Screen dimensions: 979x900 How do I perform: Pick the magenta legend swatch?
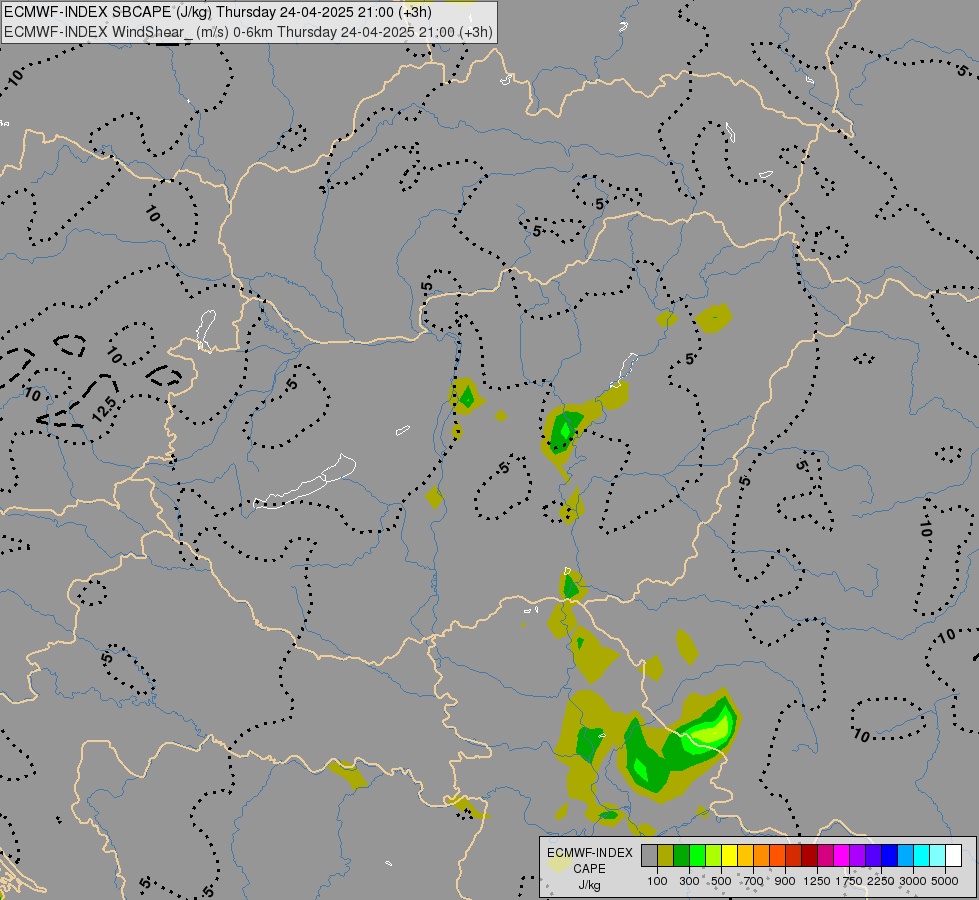842,856
